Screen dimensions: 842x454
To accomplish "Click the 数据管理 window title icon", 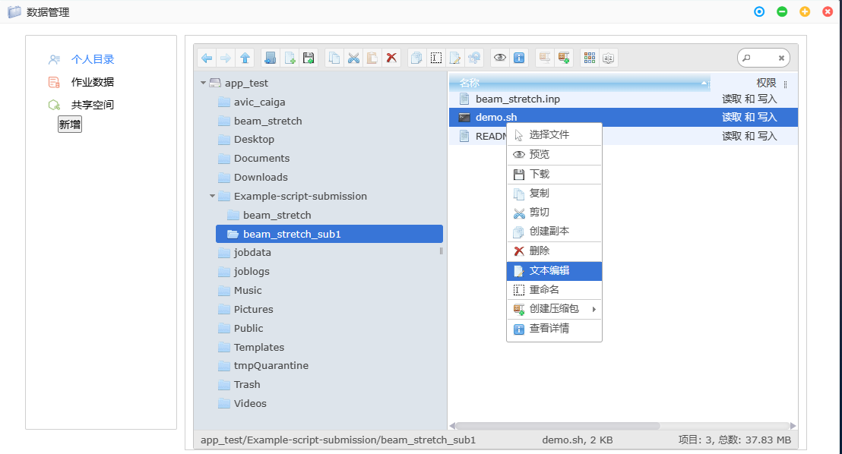I will 14,12.
